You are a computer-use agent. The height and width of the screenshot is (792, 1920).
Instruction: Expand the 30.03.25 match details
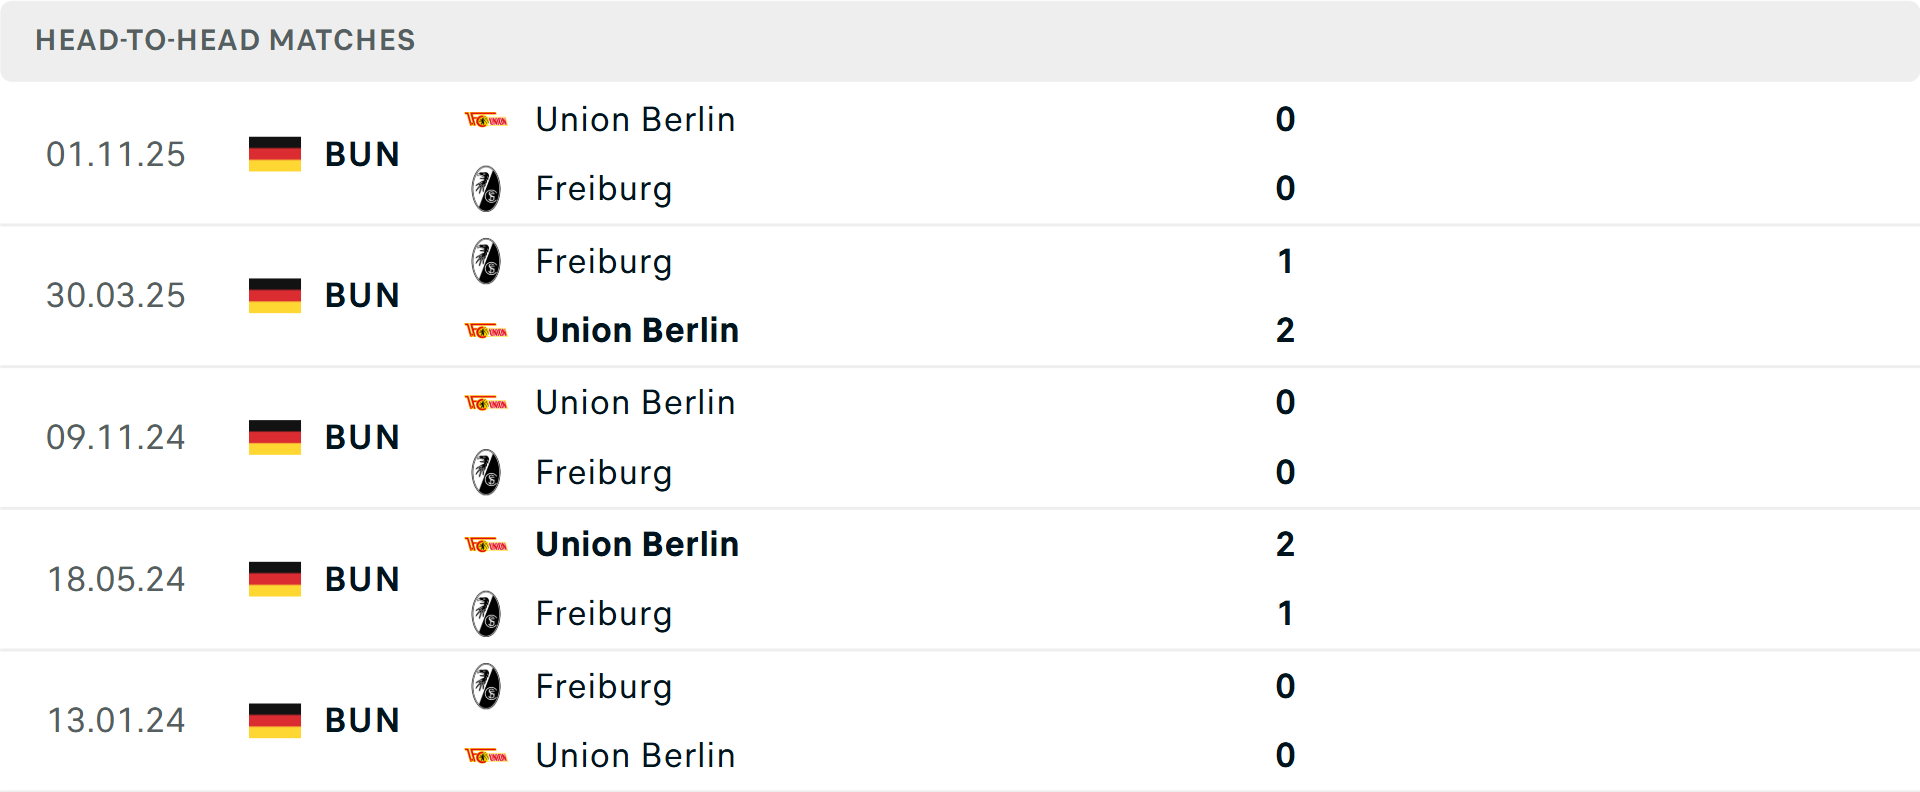click(960, 296)
